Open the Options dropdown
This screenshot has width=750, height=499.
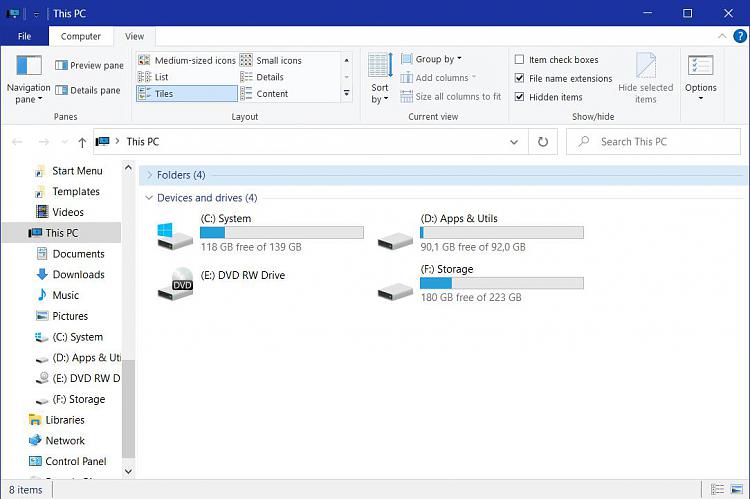[x=701, y=78]
